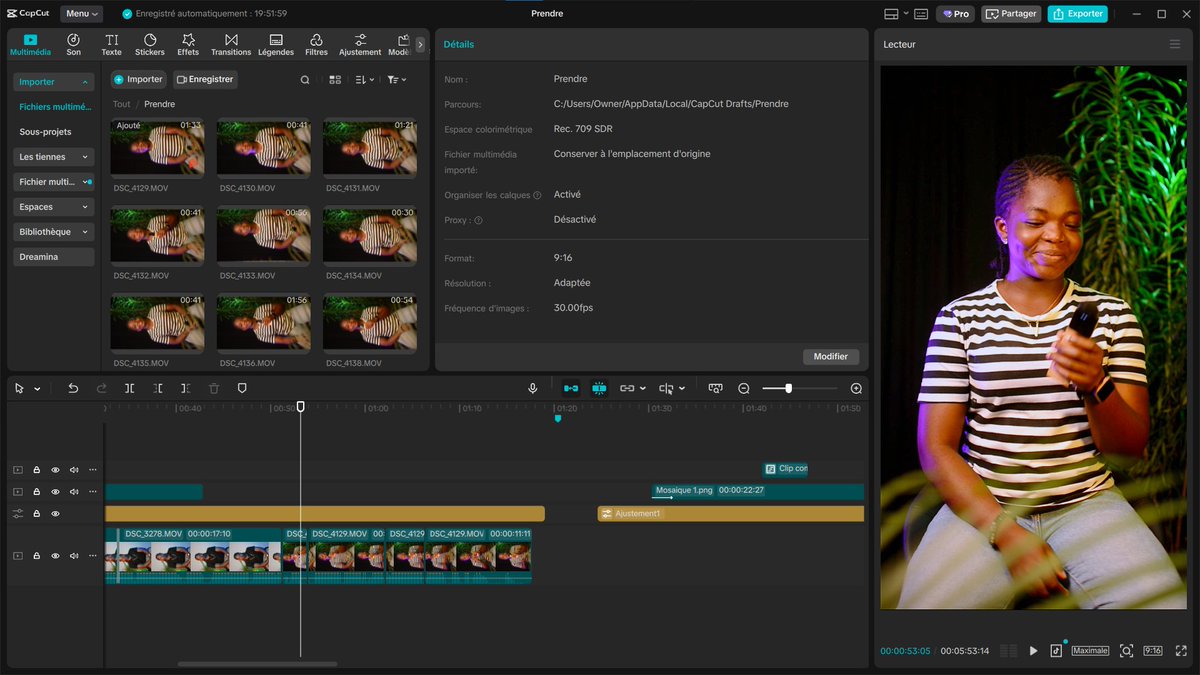Open the media filter dropdown

point(397,80)
